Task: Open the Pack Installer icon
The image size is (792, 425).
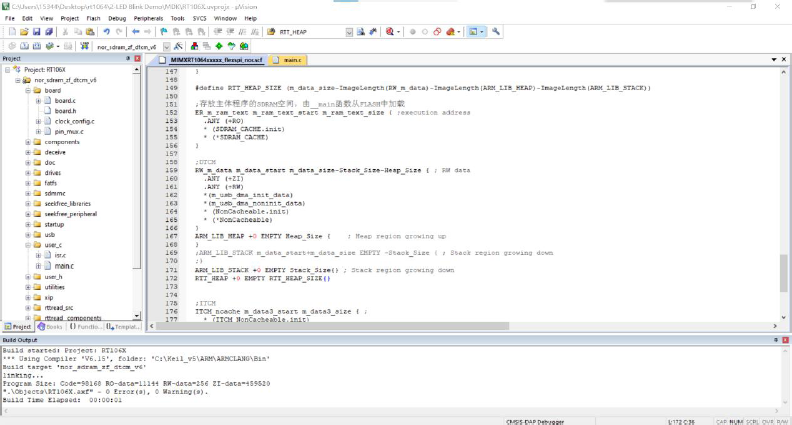Action: coord(244,46)
